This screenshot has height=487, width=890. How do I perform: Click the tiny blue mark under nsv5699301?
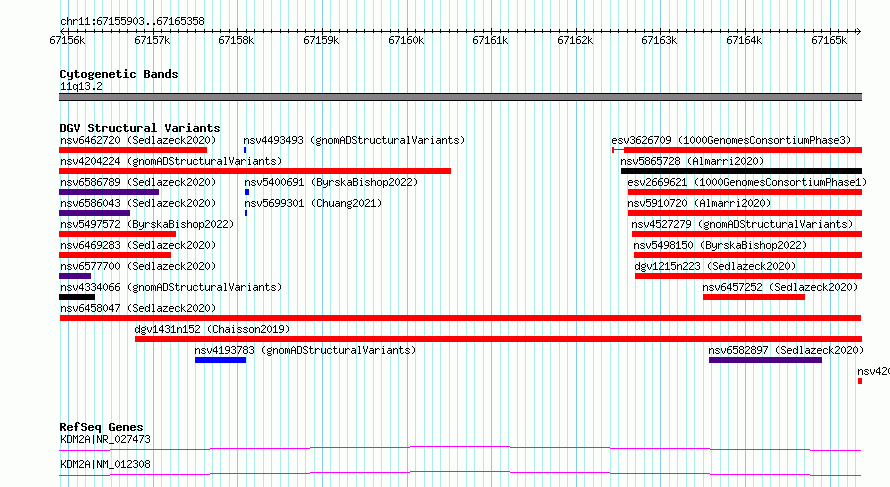(x=246, y=213)
